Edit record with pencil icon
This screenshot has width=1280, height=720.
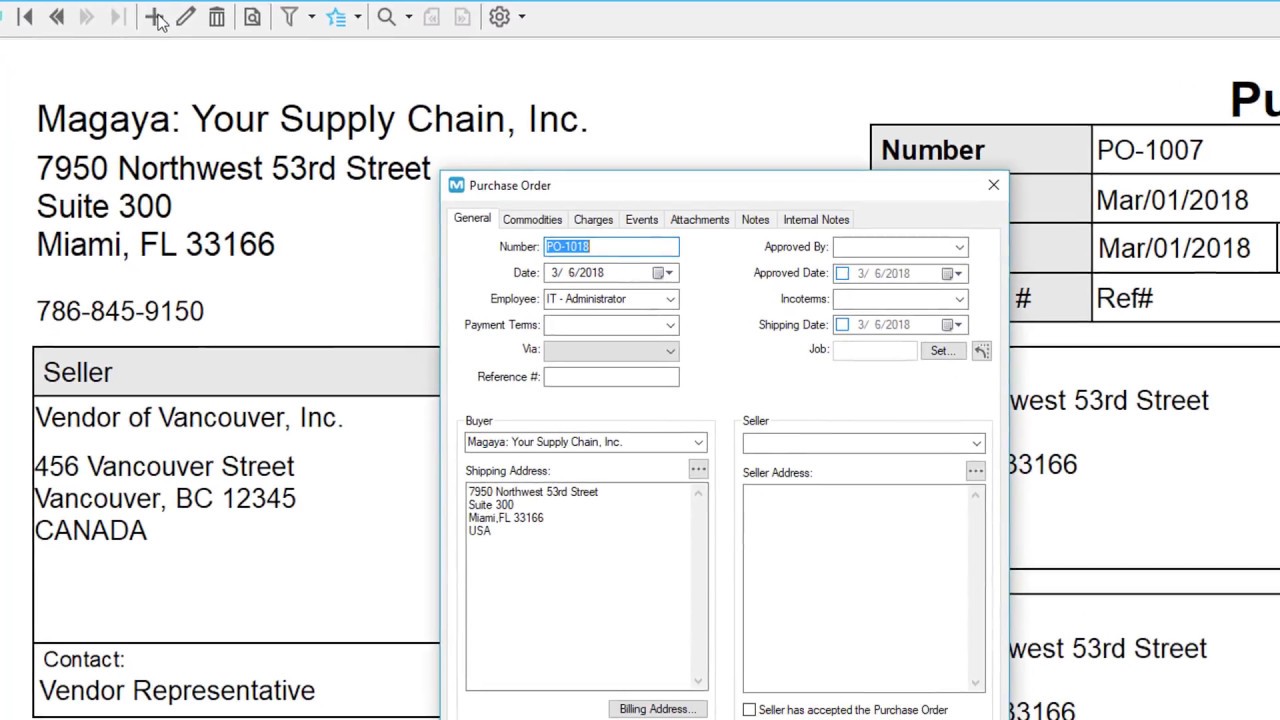(185, 17)
